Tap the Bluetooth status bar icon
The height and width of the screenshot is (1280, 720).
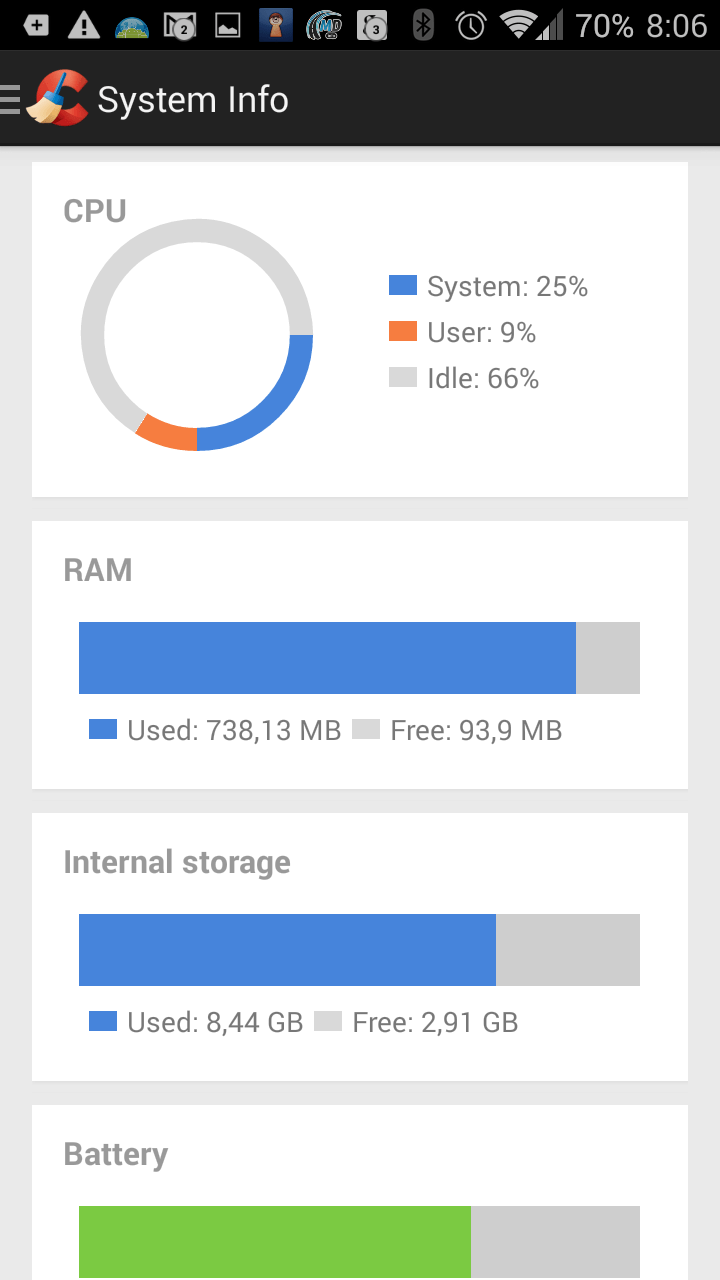point(424,25)
